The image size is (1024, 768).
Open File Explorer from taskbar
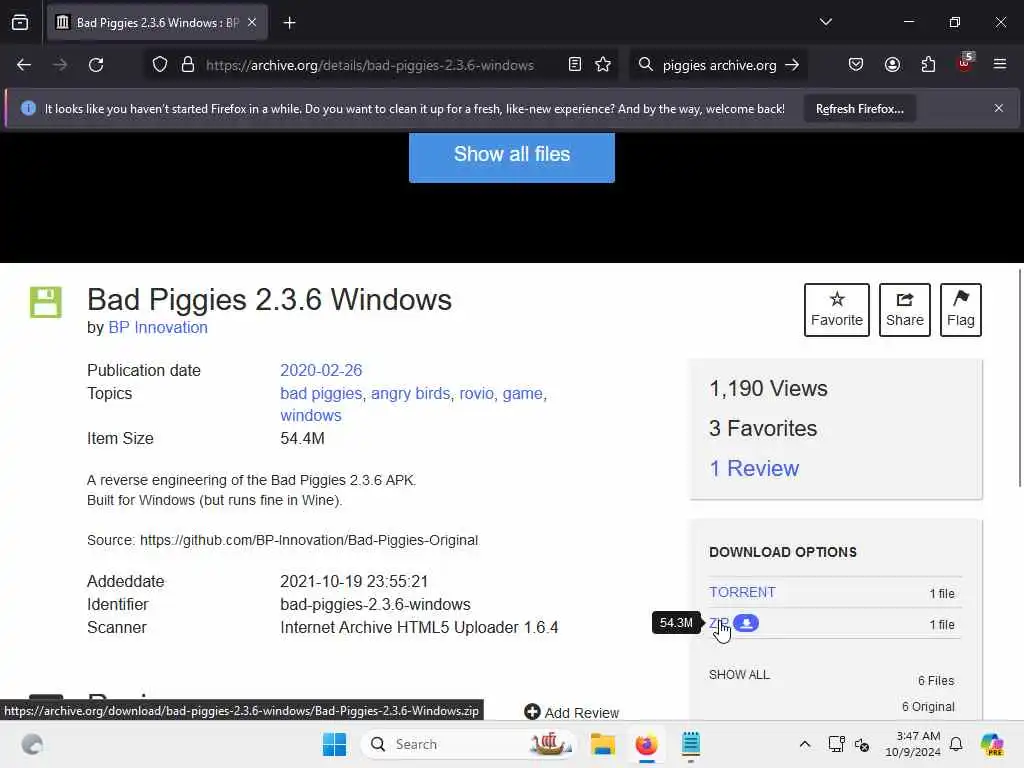(602, 744)
